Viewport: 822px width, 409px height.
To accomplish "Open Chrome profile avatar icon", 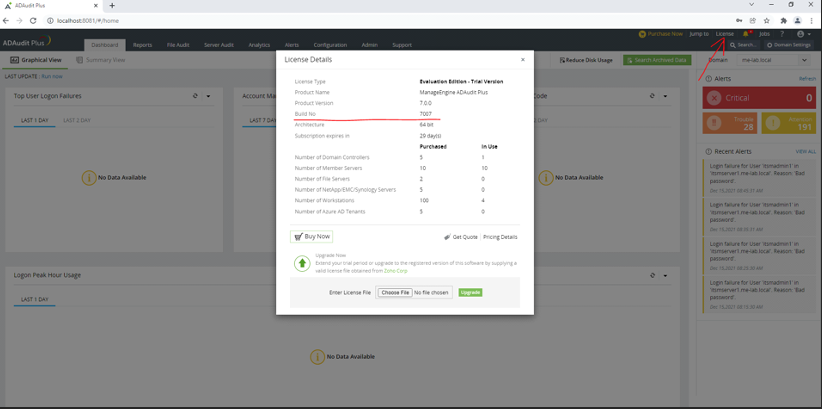I will (797, 20).
